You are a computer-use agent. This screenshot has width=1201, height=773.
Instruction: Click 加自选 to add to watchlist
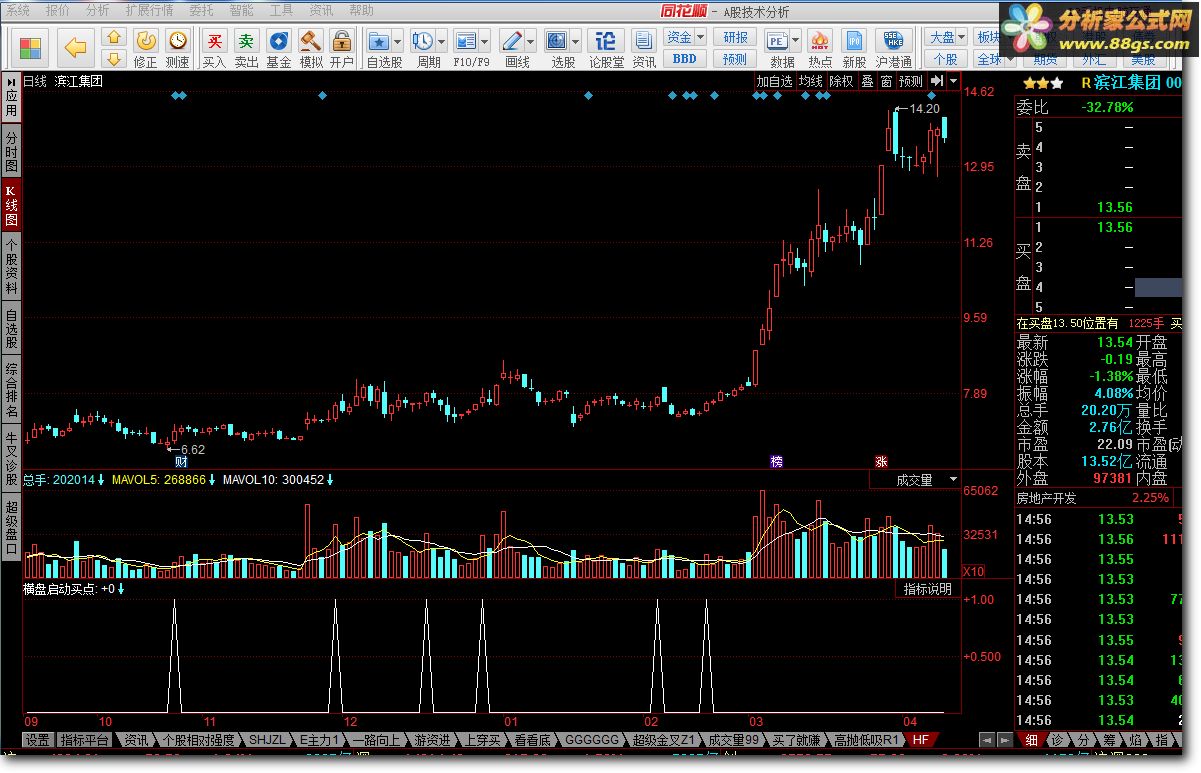[774, 81]
